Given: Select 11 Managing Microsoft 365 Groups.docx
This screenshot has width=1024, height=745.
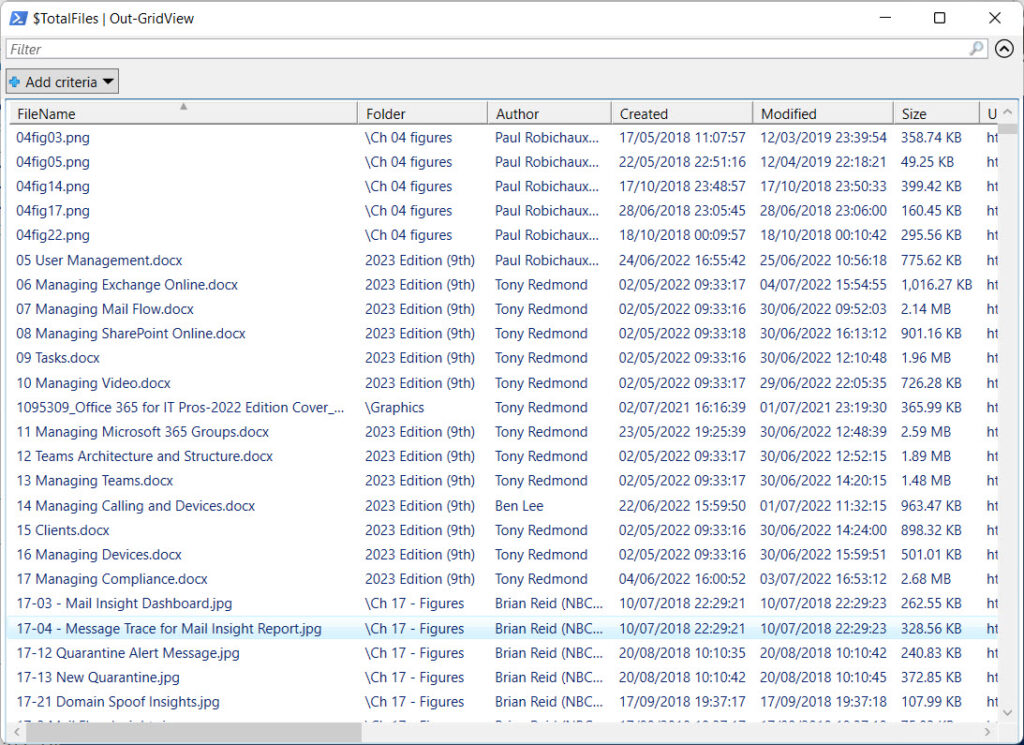Looking at the screenshot, I should tap(142, 432).
